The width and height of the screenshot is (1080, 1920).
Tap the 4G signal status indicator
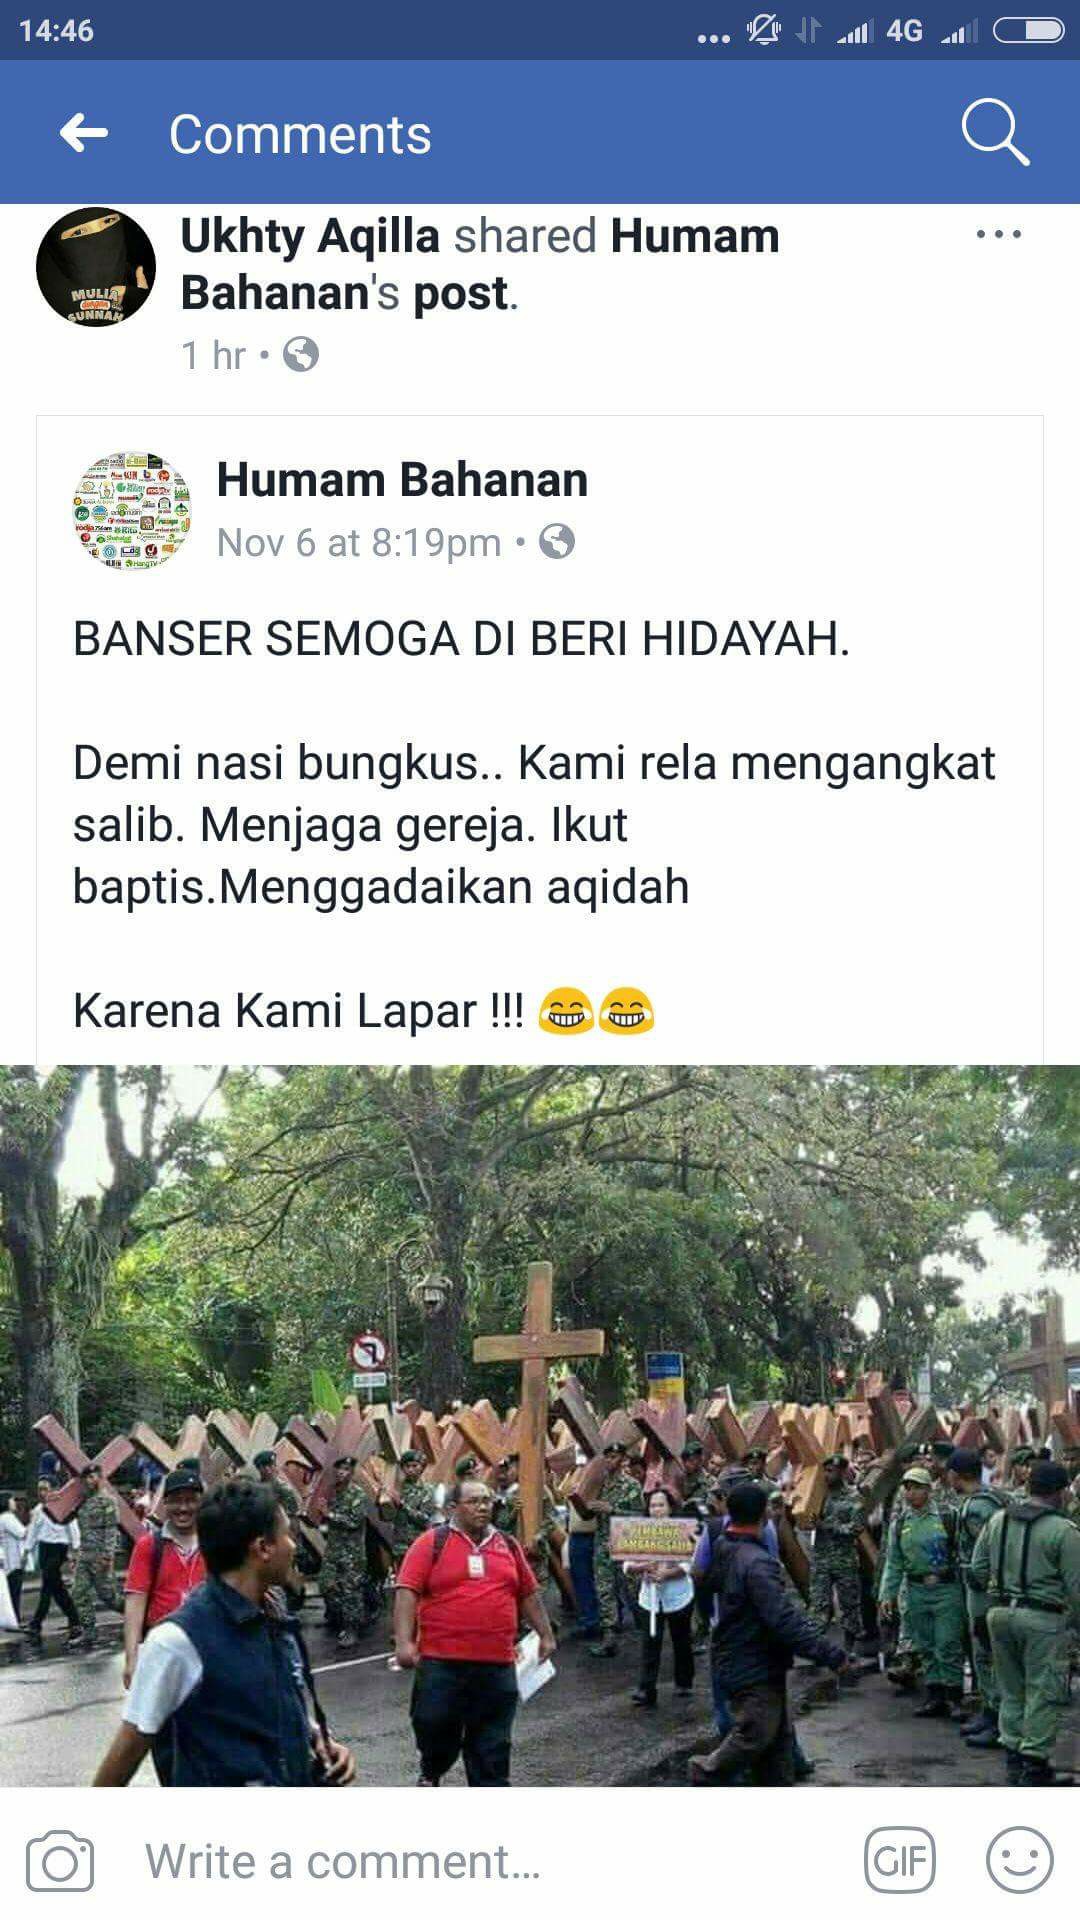(904, 31)
